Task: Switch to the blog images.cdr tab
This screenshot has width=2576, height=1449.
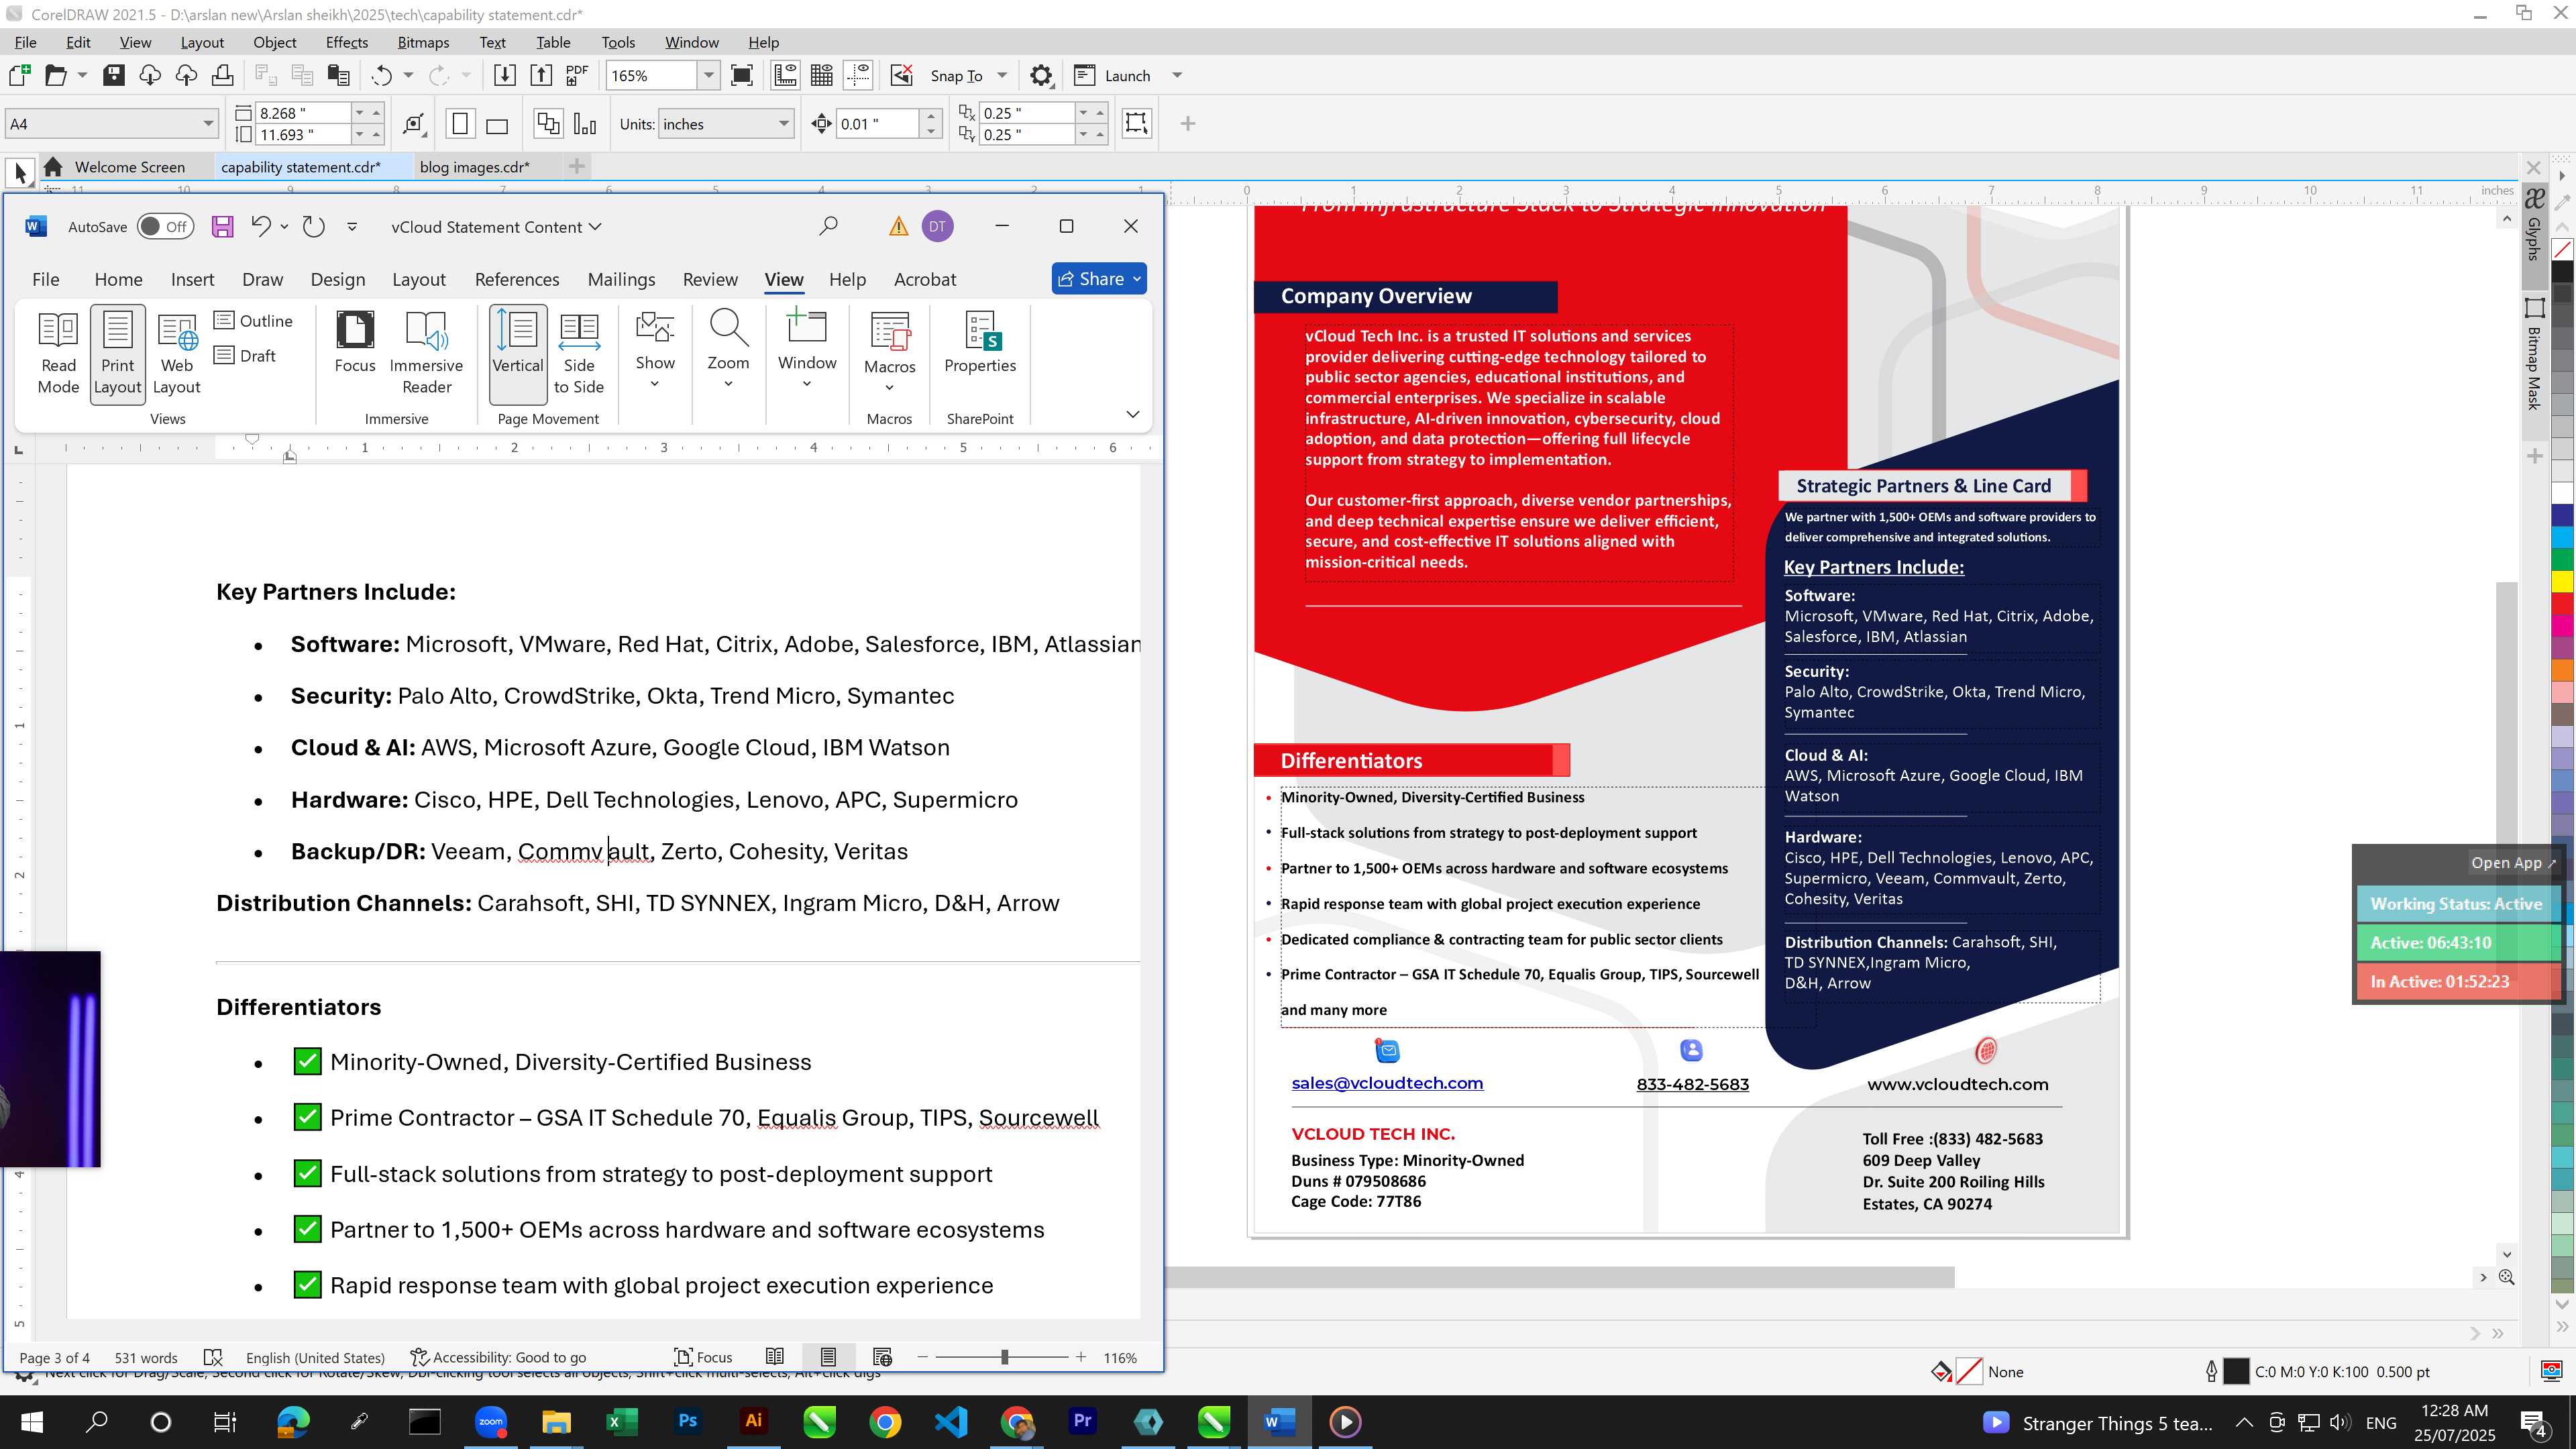Action: point(475,167)
